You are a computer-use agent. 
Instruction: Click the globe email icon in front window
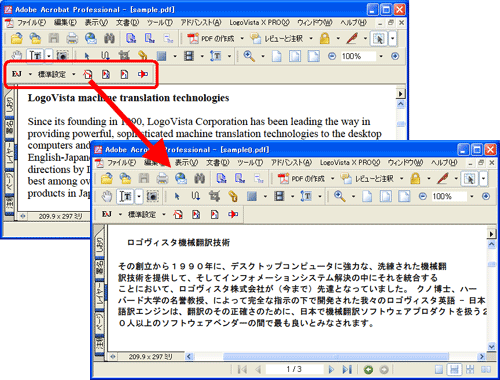(181, 179)
